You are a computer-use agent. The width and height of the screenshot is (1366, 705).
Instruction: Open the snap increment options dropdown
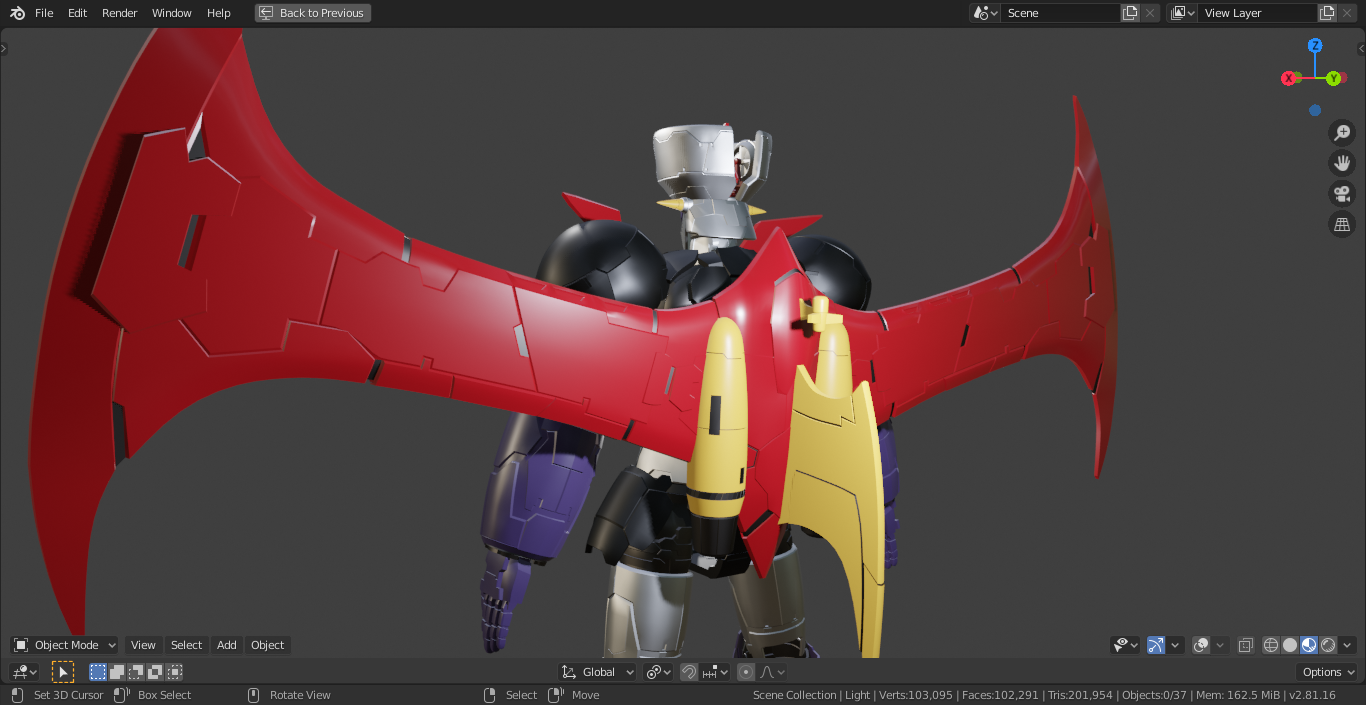tap(715, 672)
